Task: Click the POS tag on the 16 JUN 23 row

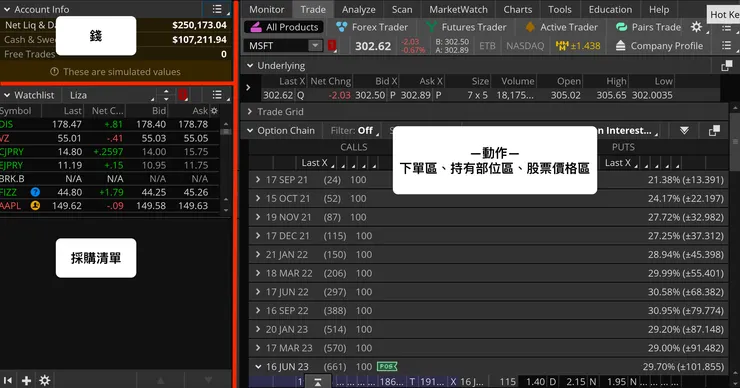Action: click(x=387, y=367)
